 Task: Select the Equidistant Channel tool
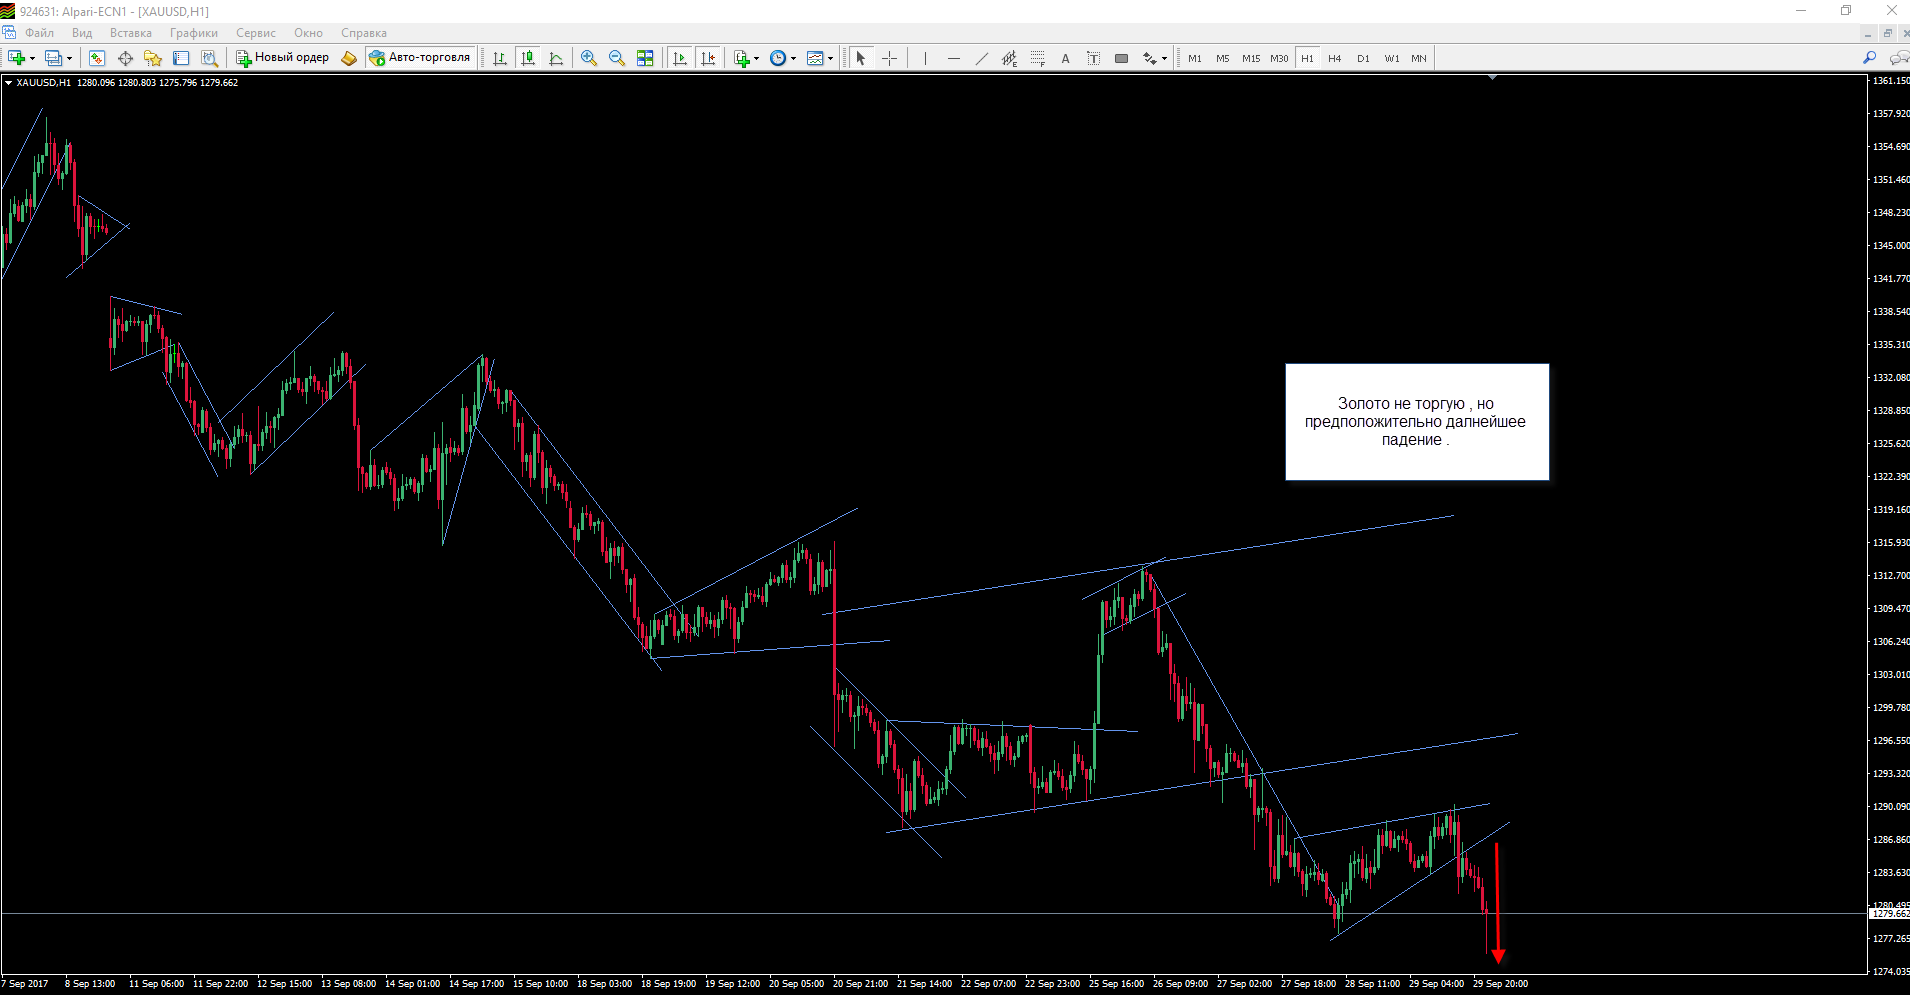point(1009,58)
